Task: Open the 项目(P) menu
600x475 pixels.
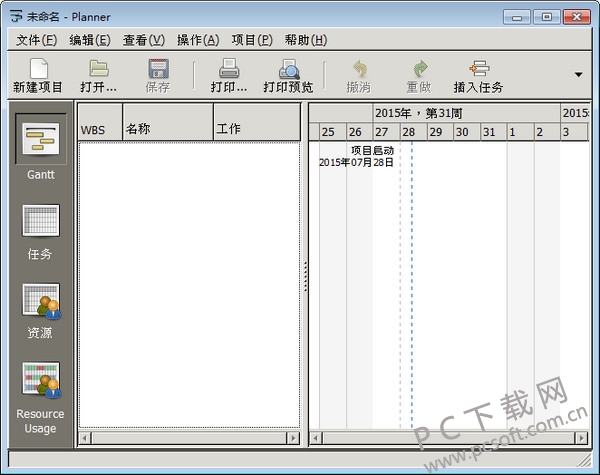Action: (252, 40)
